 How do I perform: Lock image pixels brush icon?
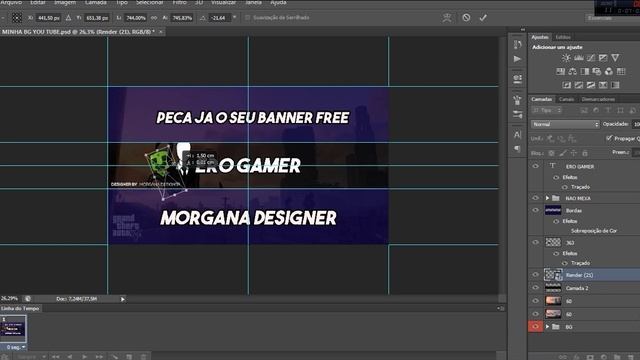[x=563, y=153]
